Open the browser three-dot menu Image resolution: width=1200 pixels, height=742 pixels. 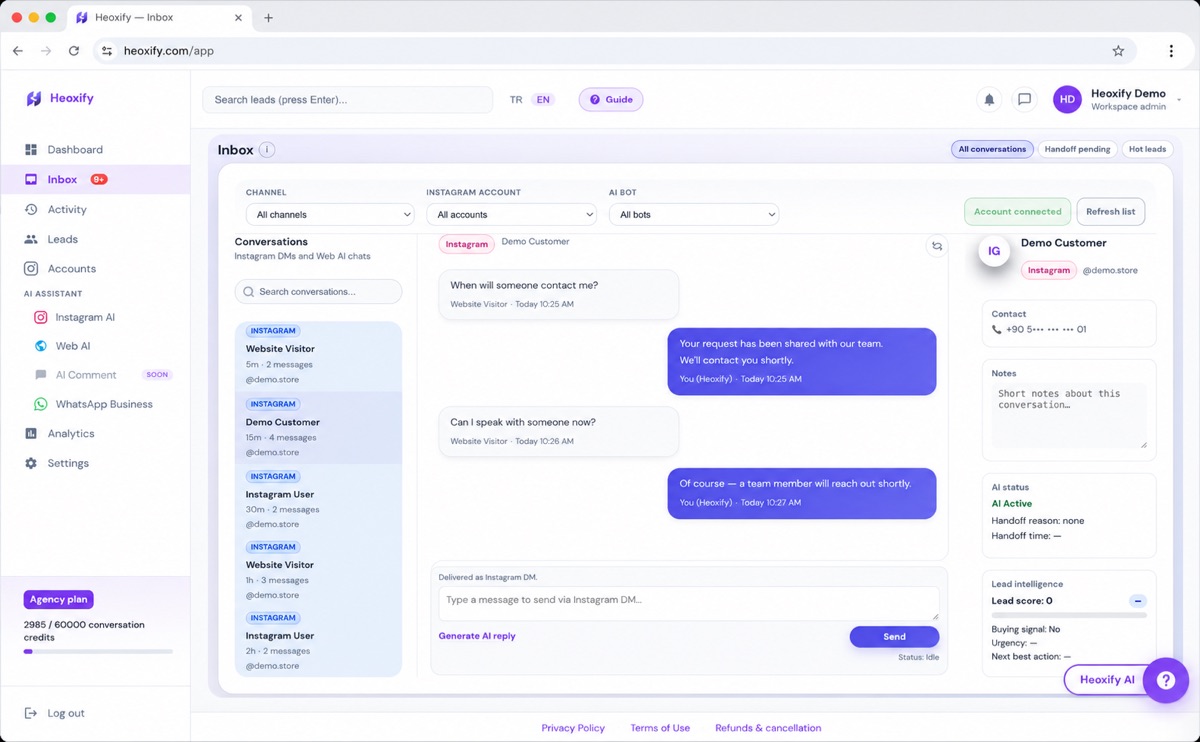[x=1171, y=51]
